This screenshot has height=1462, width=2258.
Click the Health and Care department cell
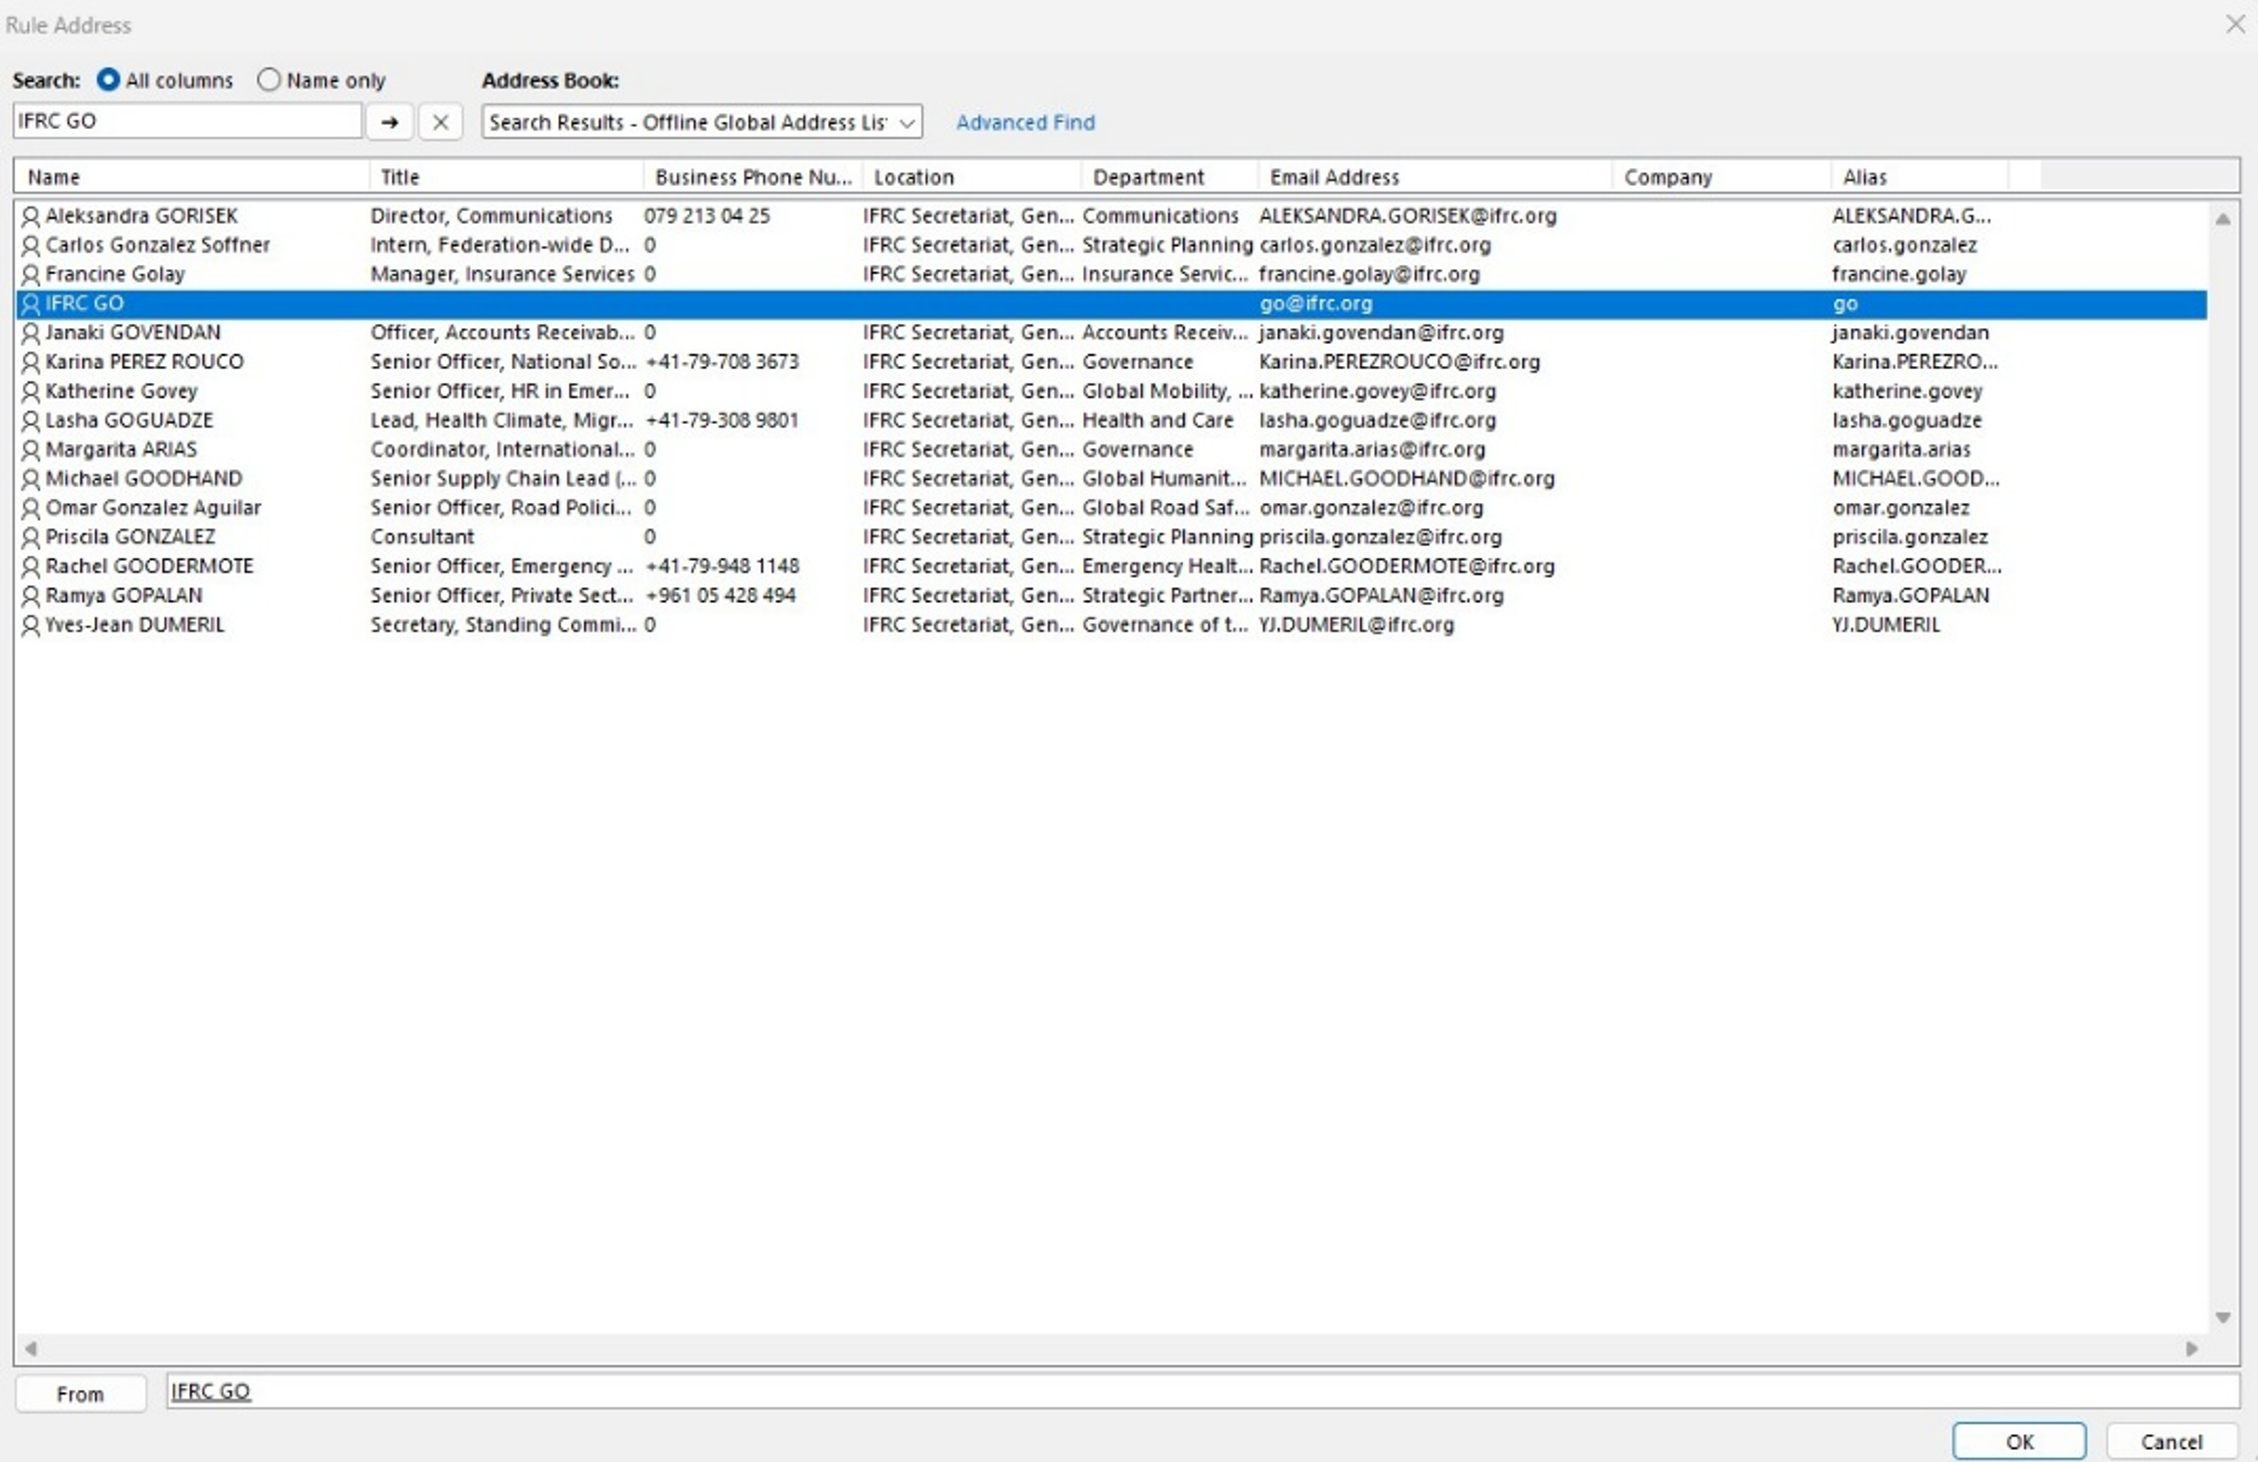click(1158, 420)
